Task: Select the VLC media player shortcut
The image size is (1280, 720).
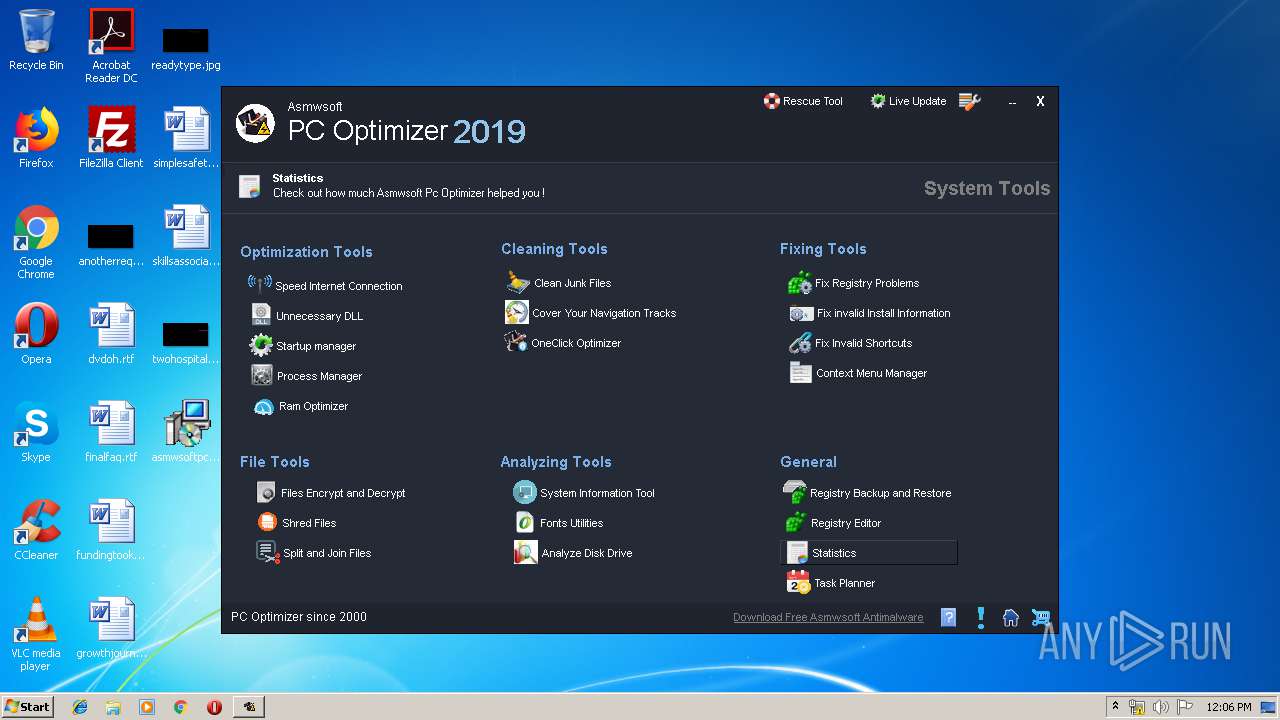Action: pos(36,634)
